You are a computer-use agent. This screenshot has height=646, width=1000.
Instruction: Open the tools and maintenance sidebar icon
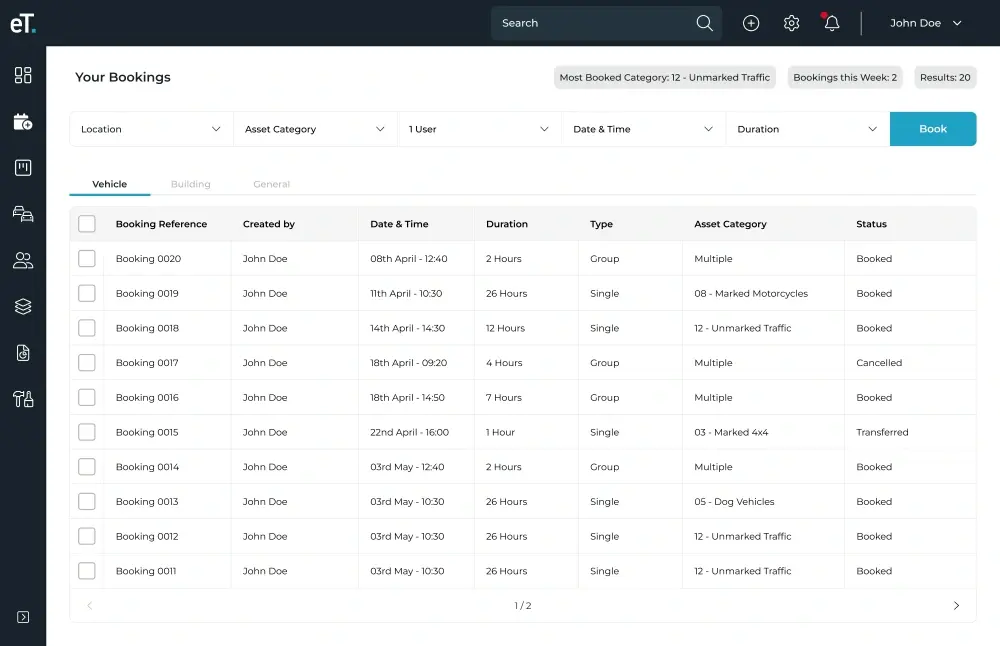pos(23,399)
